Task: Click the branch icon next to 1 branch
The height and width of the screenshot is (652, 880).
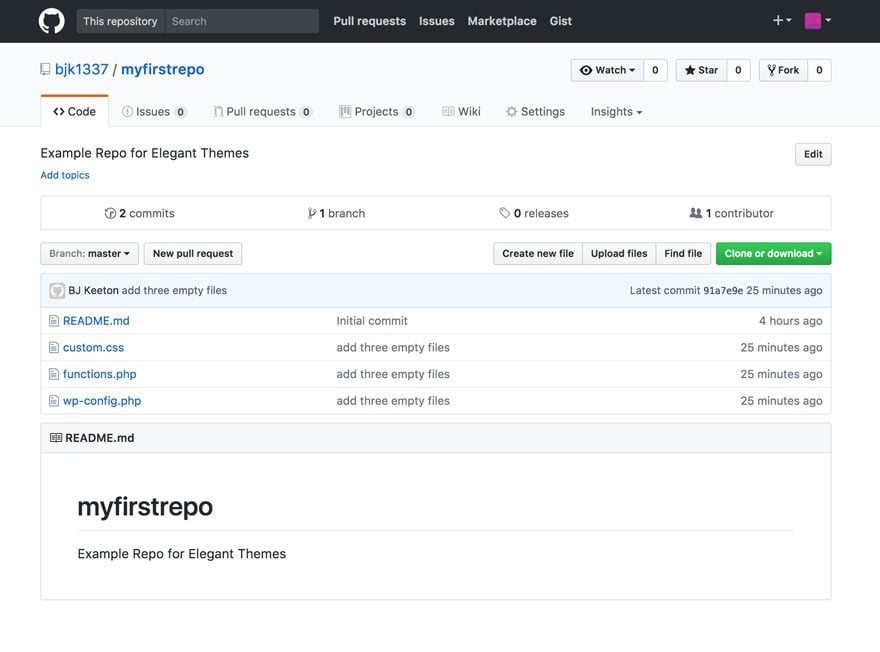Action: [312, 213]
